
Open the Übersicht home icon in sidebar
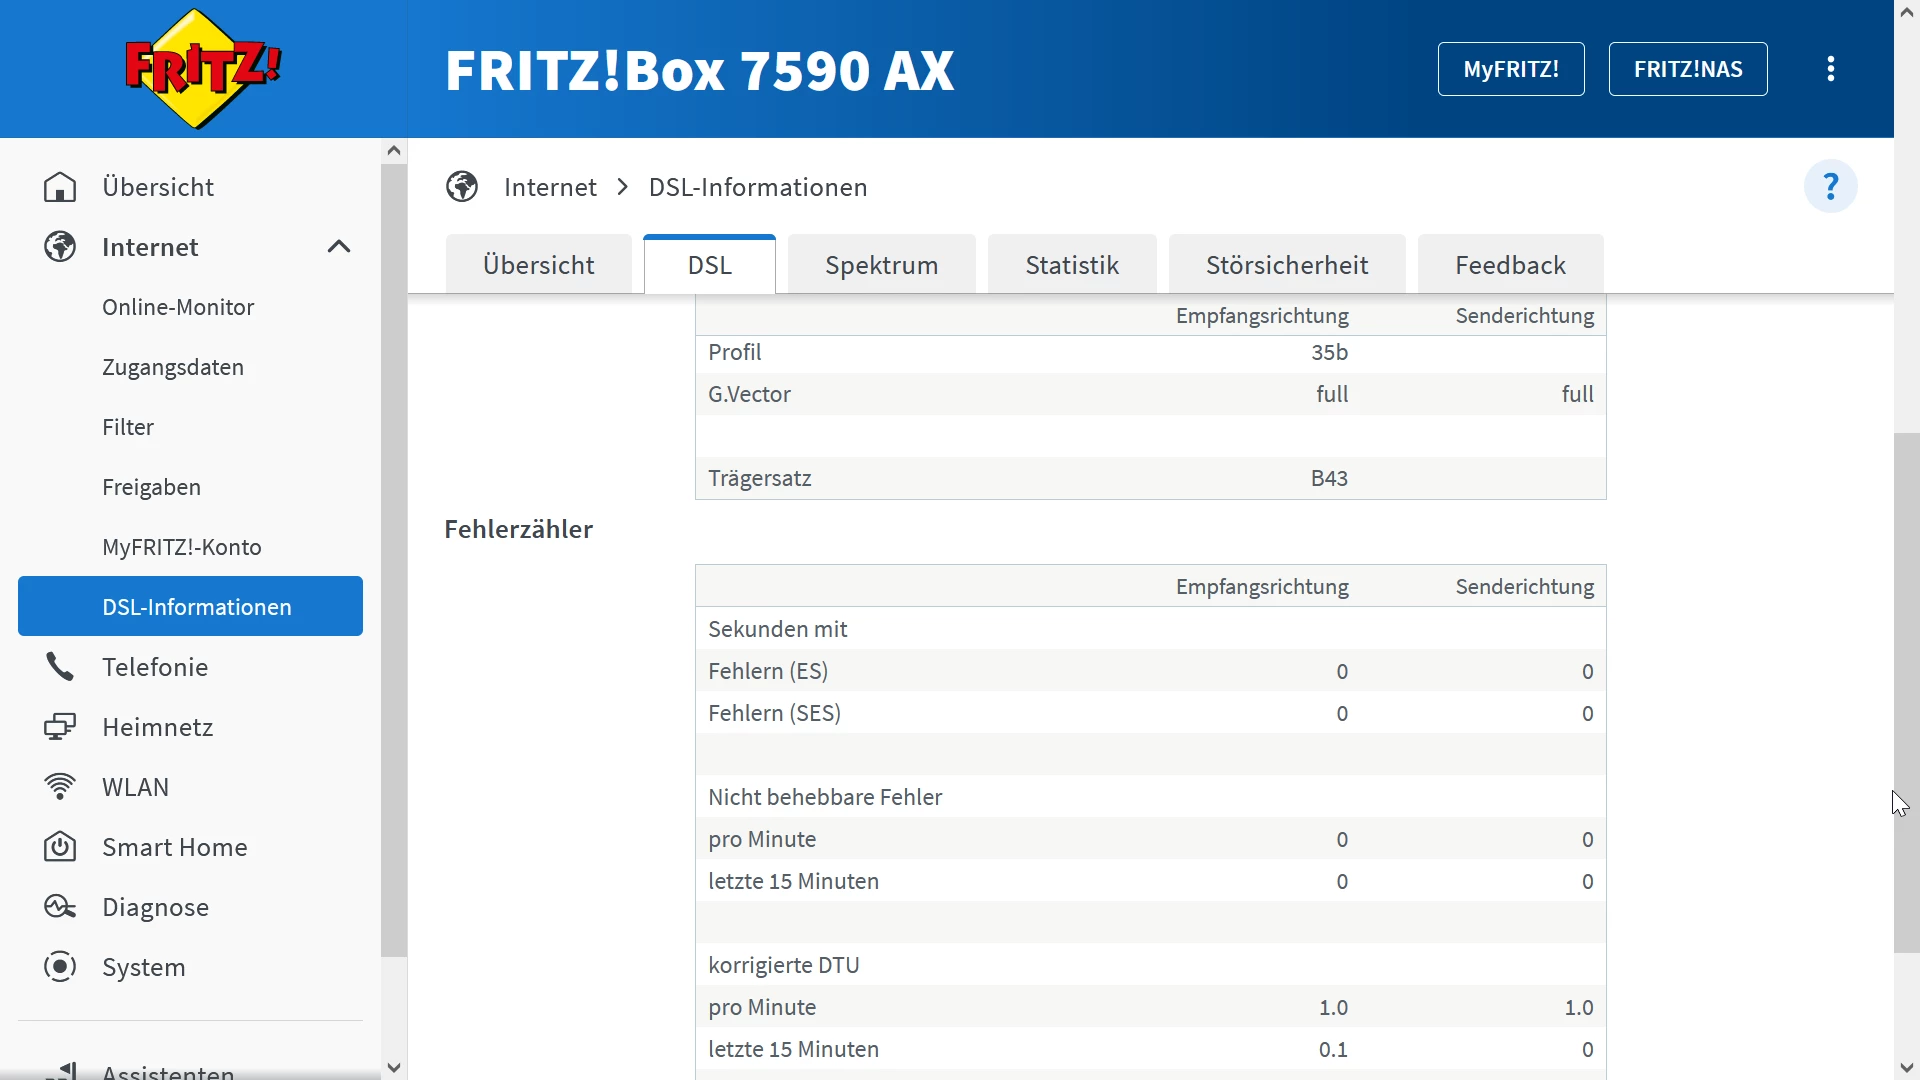click(x=60, y=187)
